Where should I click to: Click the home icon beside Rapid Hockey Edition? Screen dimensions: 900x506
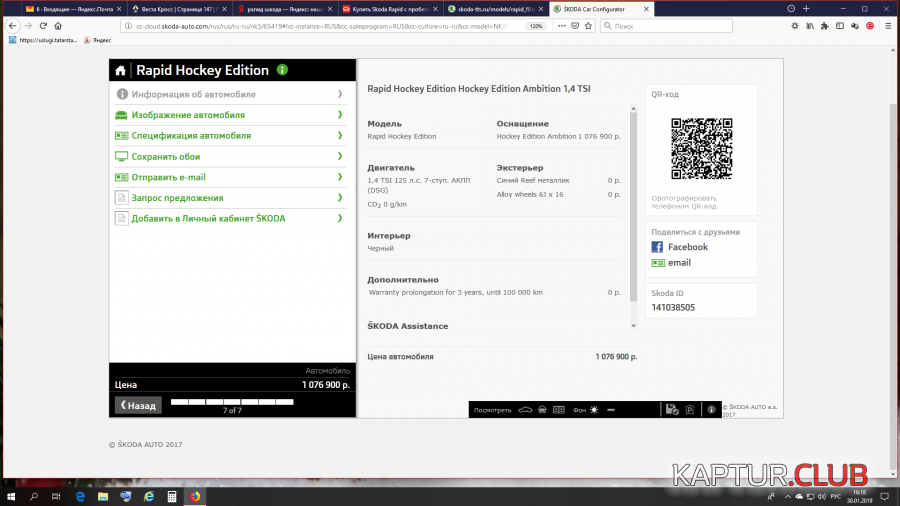coord(121,70)
